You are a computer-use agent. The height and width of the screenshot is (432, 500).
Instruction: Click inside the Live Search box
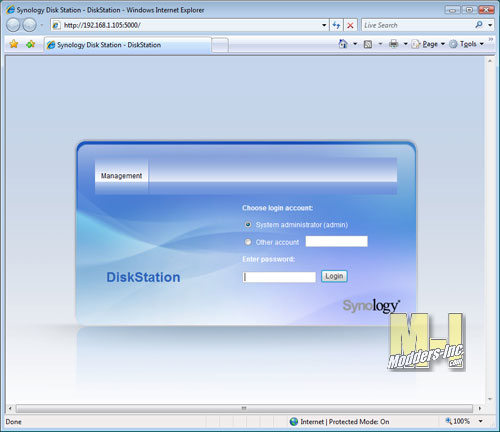point(418,25)
